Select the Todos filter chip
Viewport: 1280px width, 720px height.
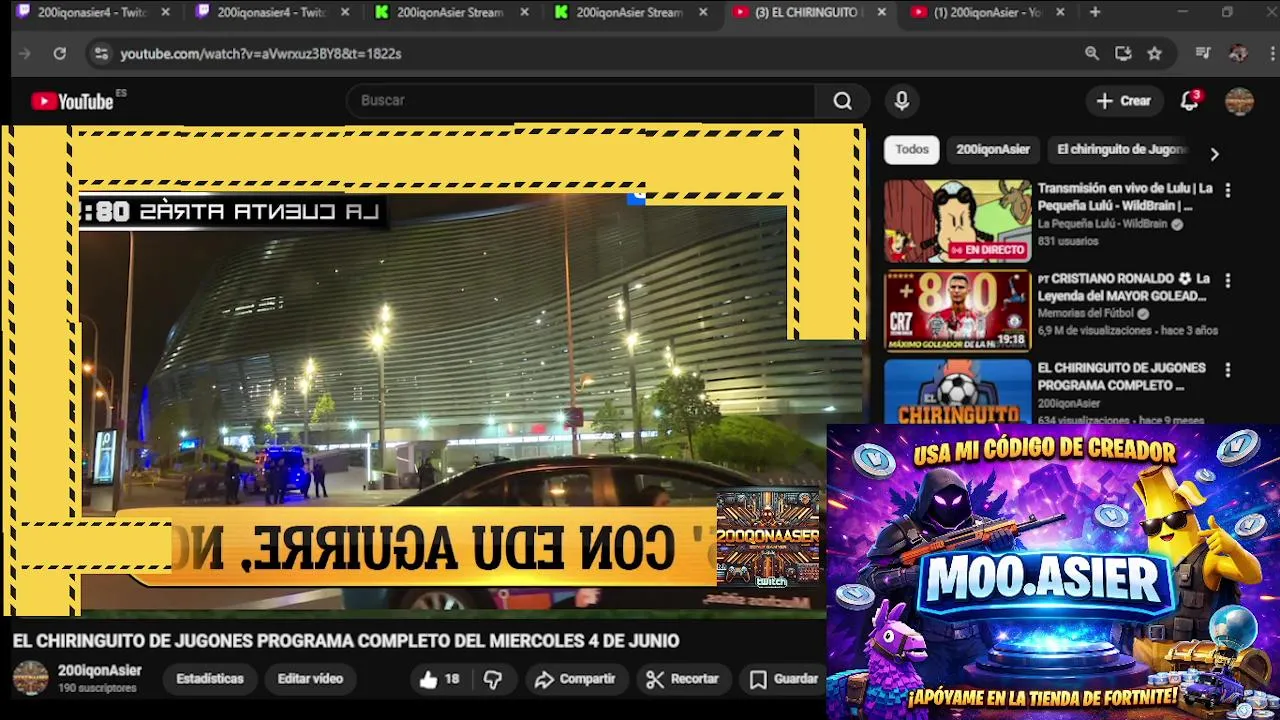[x=912, y=149]
